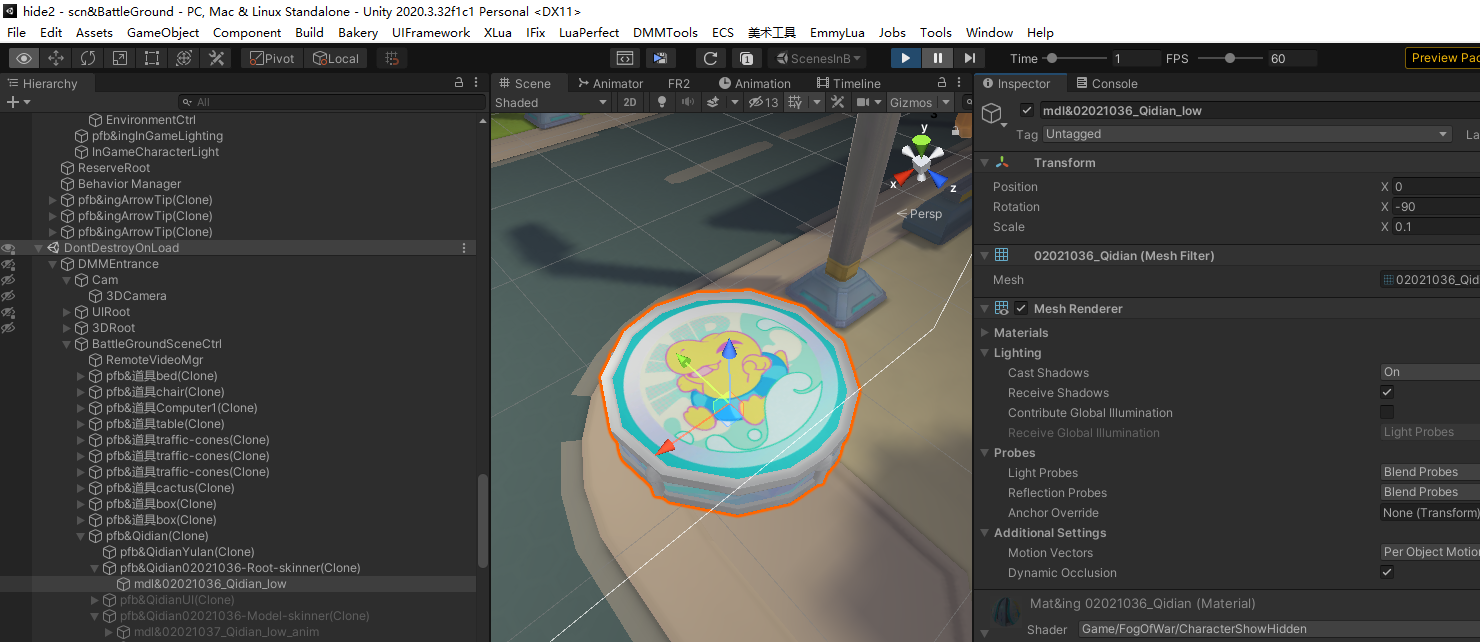Click the Step frame button

pos(969,58)
